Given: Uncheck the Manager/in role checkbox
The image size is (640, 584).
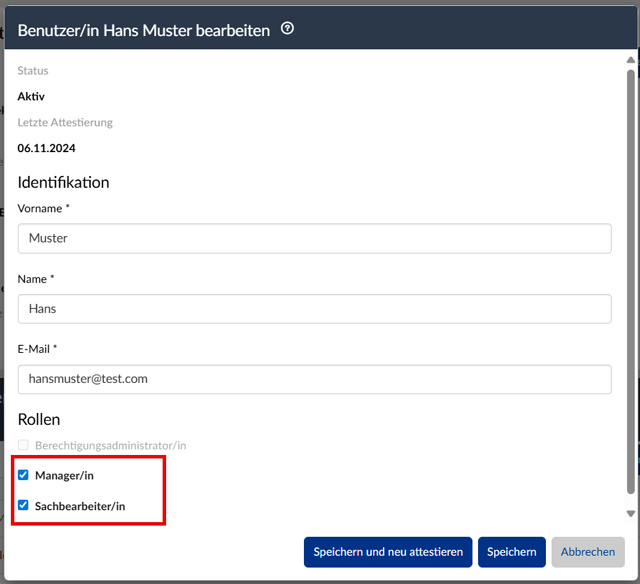Looking at the screenshot, I should pos(24,475).
